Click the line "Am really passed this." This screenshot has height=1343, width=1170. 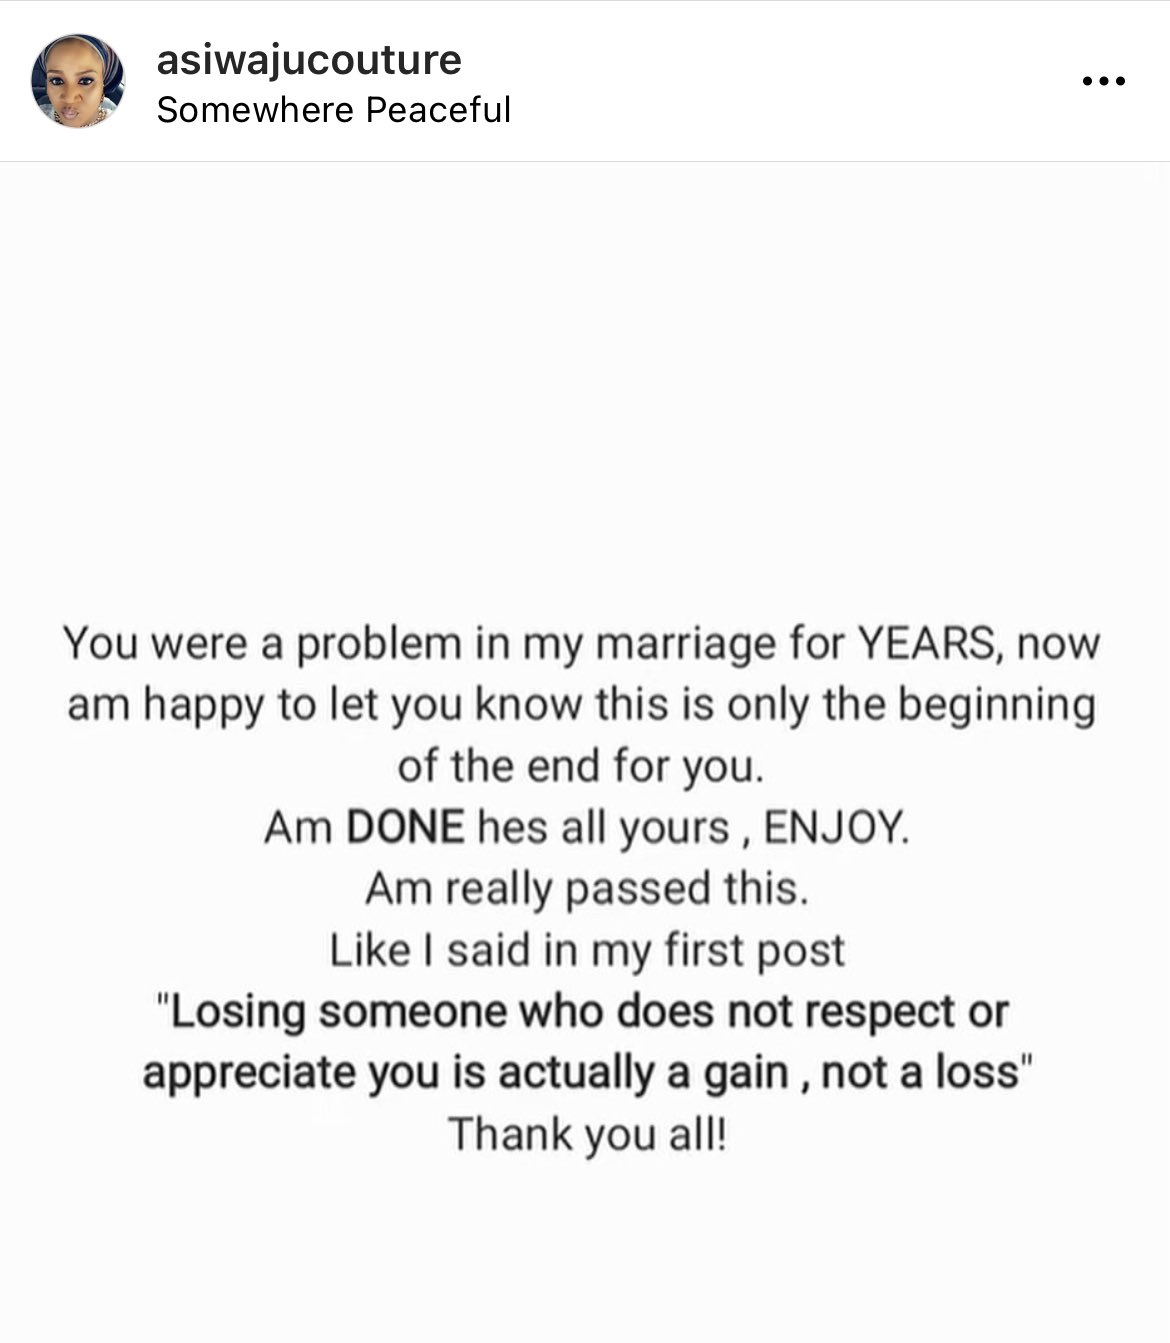pos(586,889)
